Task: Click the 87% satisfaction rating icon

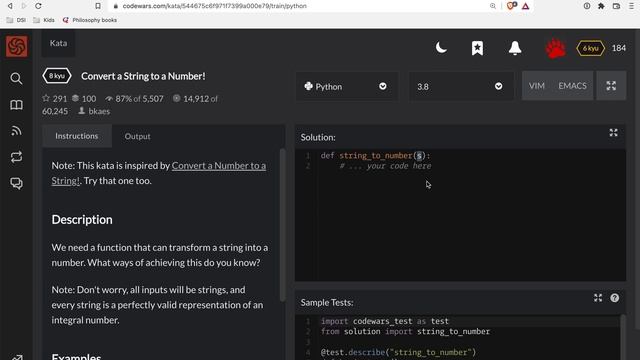Action: [109, 98]
